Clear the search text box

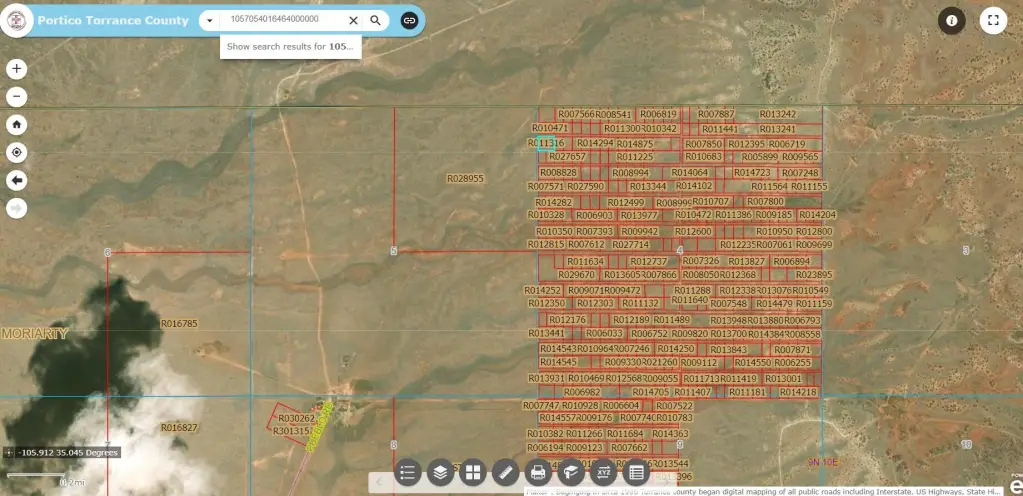click(353, 20)
